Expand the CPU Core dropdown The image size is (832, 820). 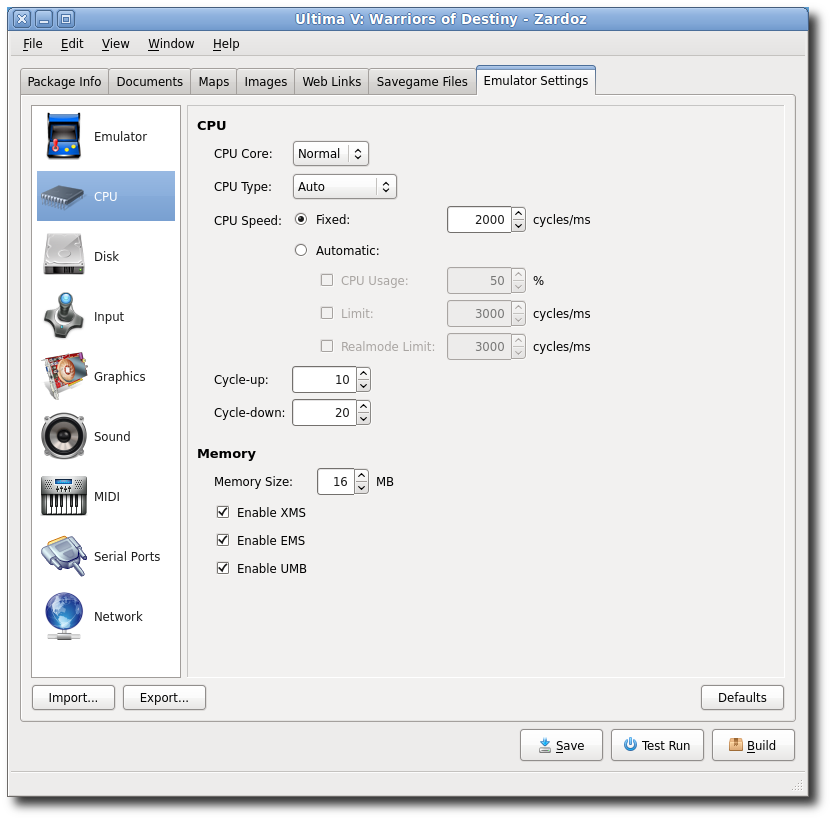pos(330,154)
